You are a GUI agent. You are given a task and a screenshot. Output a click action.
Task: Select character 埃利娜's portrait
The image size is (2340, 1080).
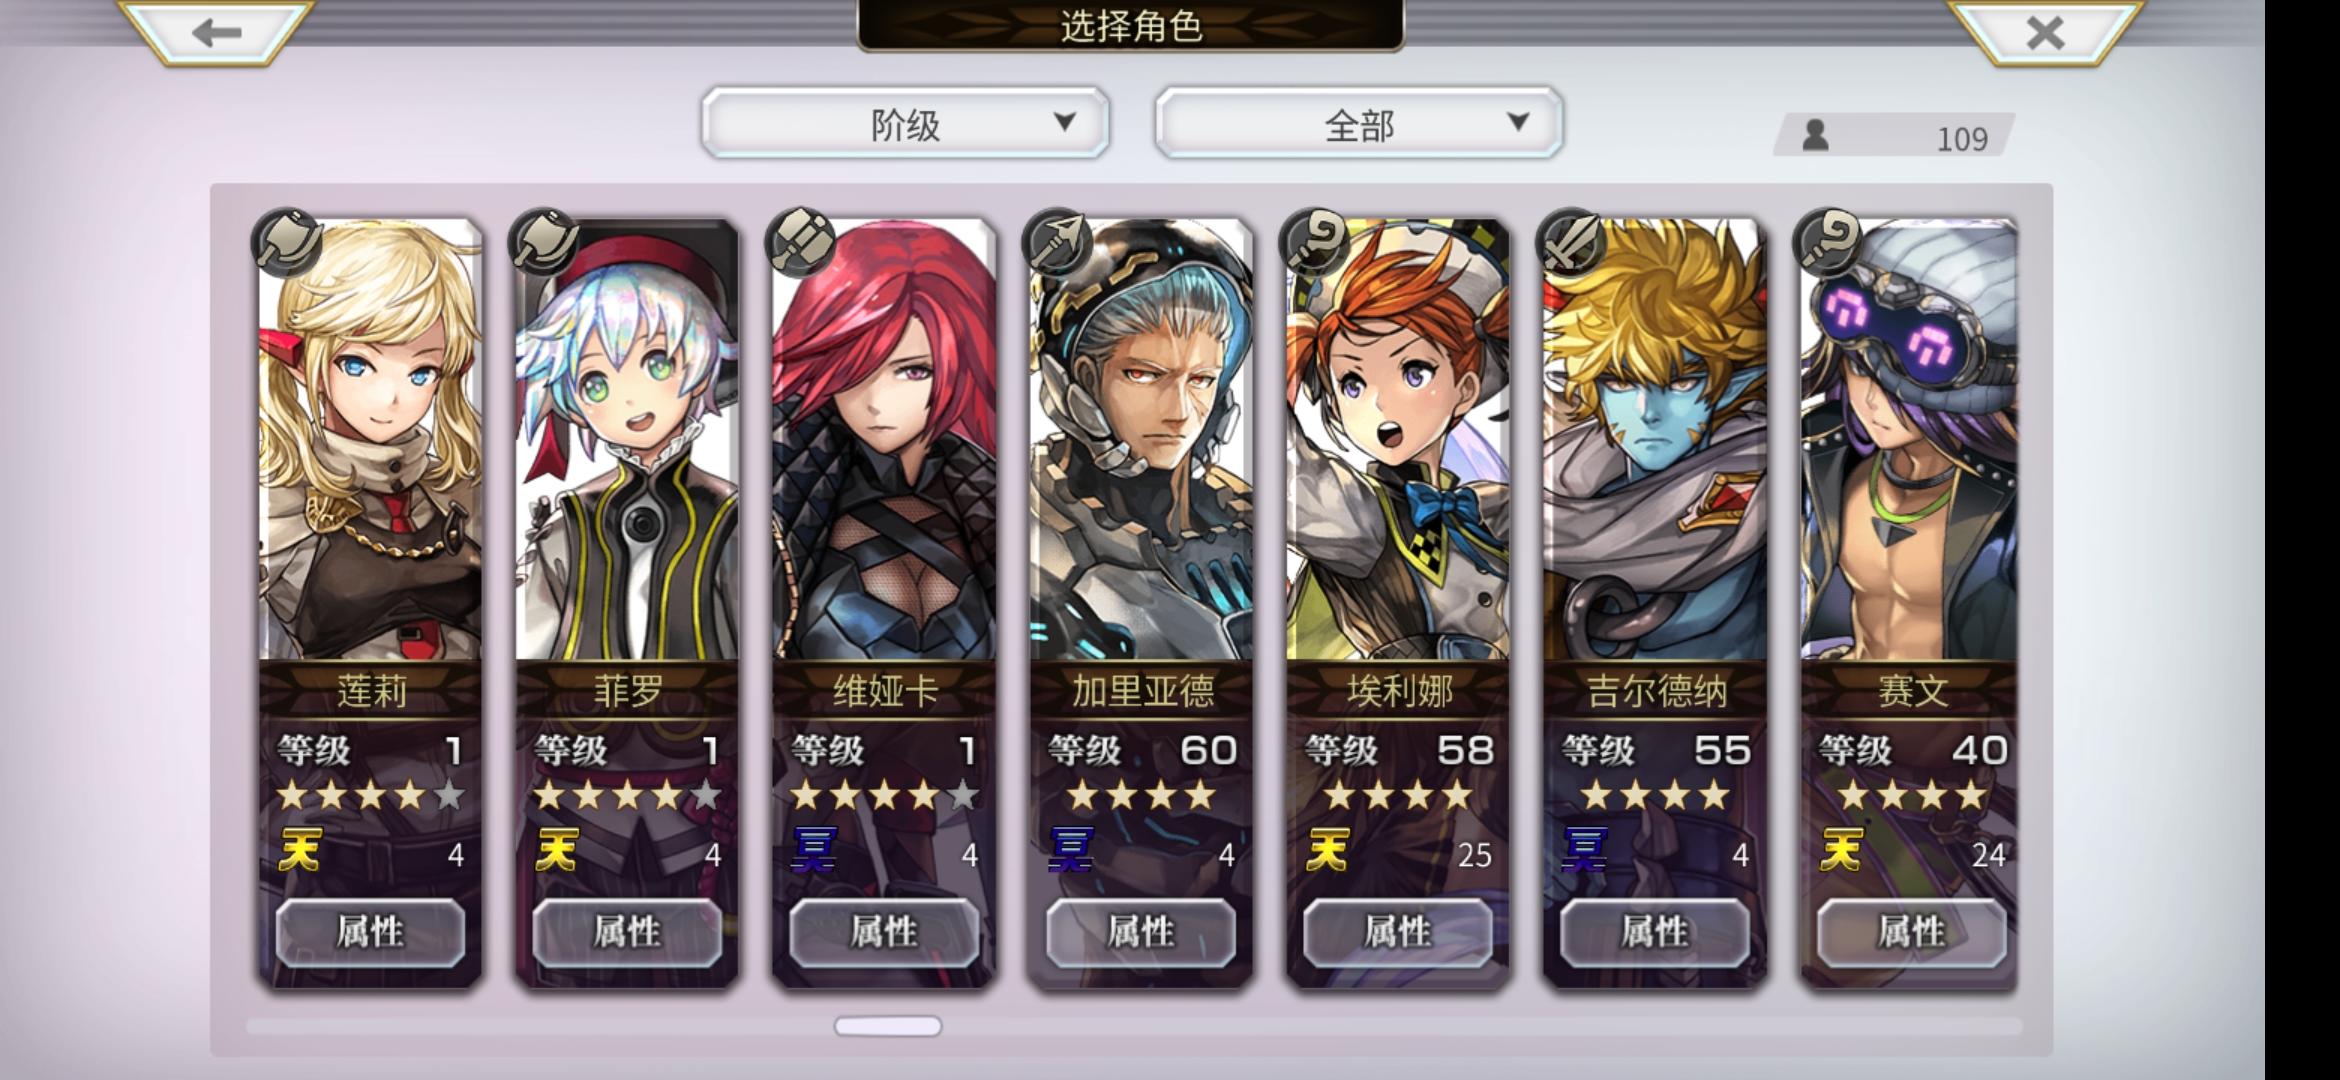point(1398,440)
